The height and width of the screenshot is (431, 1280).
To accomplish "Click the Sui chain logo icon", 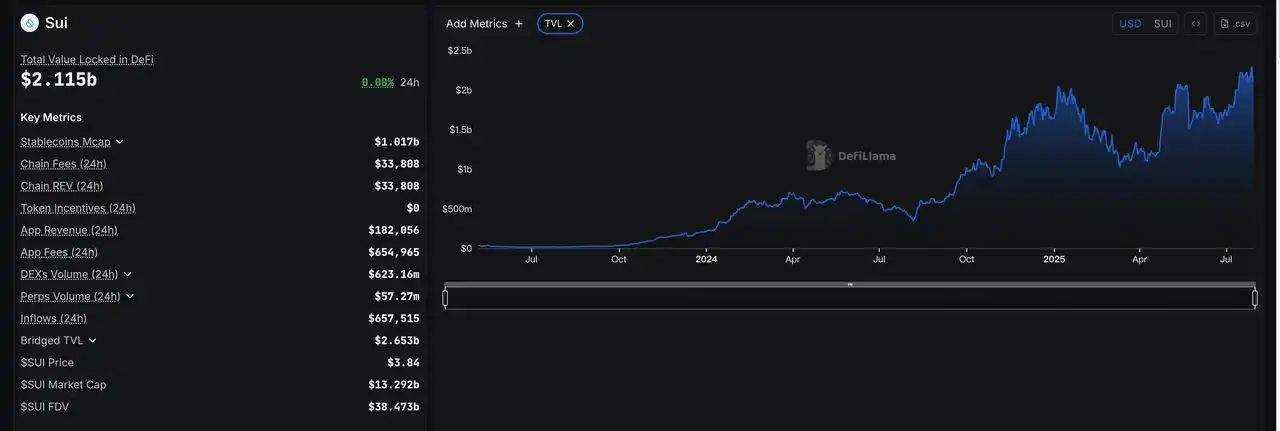I will (30, 23).
